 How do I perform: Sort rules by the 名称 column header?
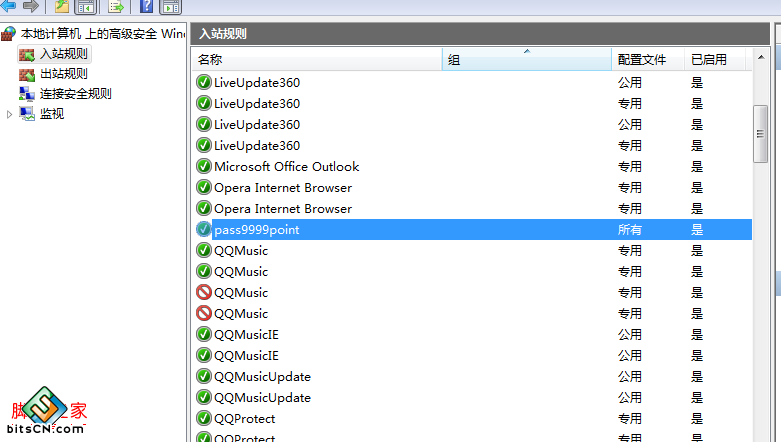click(x=317, y=59)
